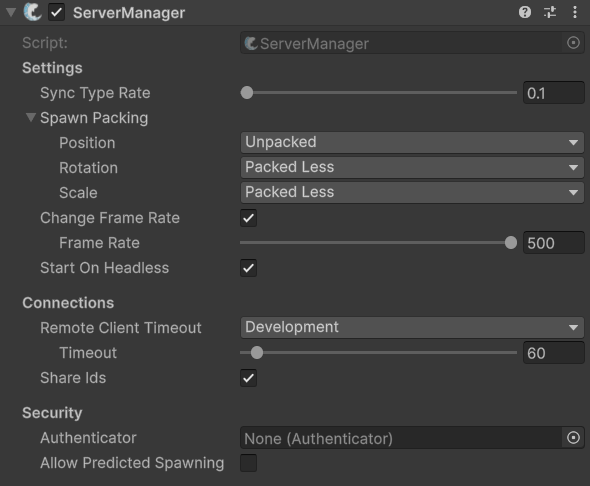590x486 pixels.
Task: Uncheck Start On Headless
Action: (249, 268)
